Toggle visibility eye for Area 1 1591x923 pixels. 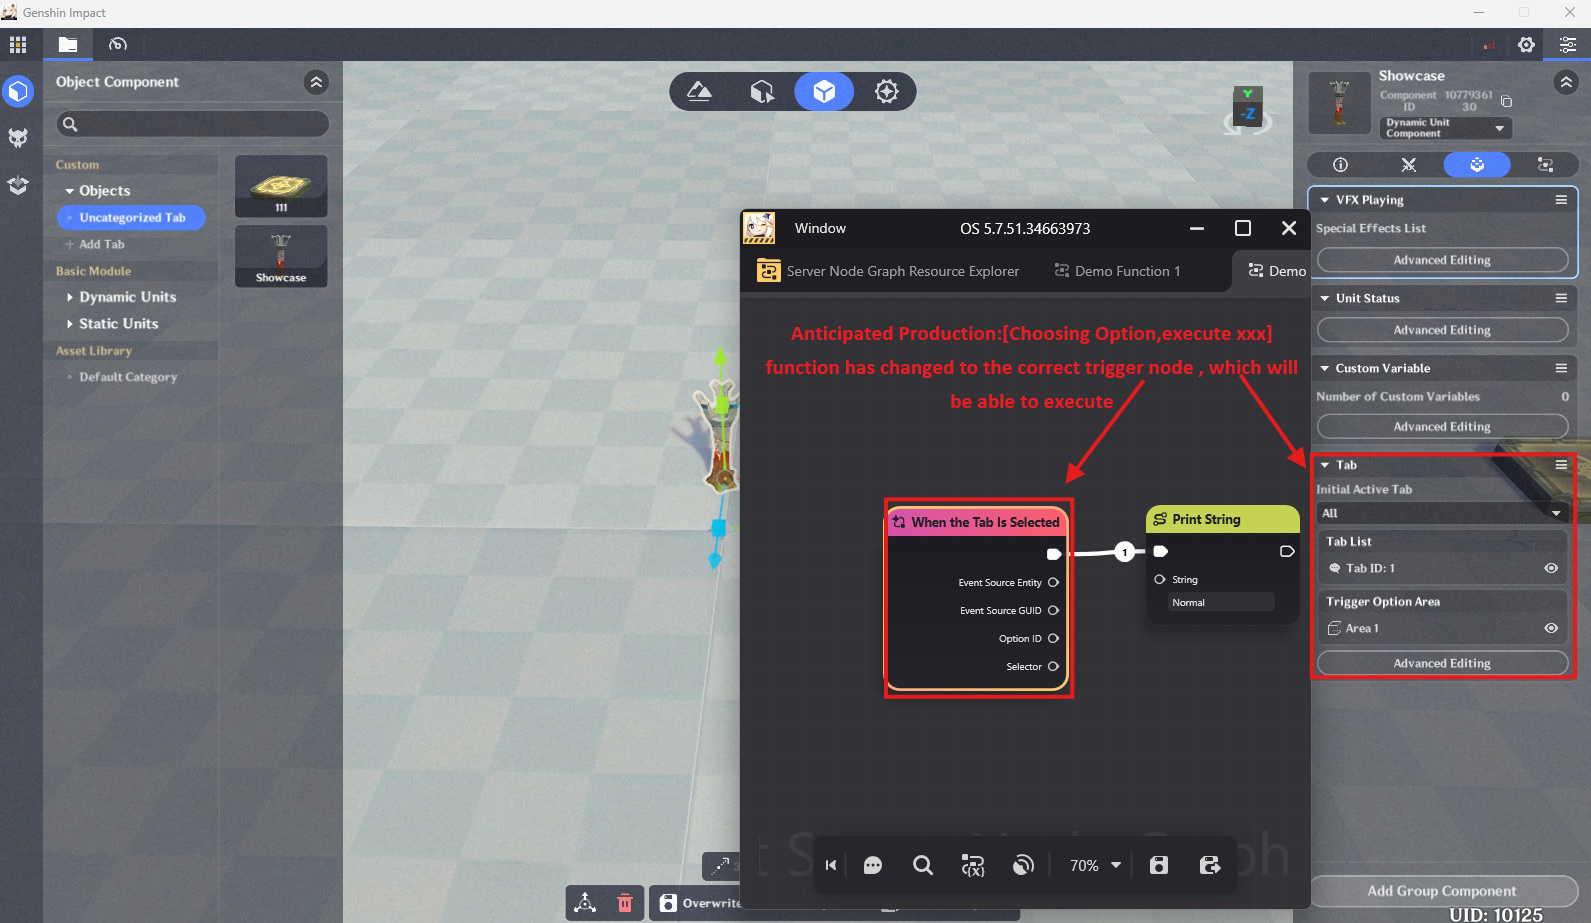pos(1551,628)
